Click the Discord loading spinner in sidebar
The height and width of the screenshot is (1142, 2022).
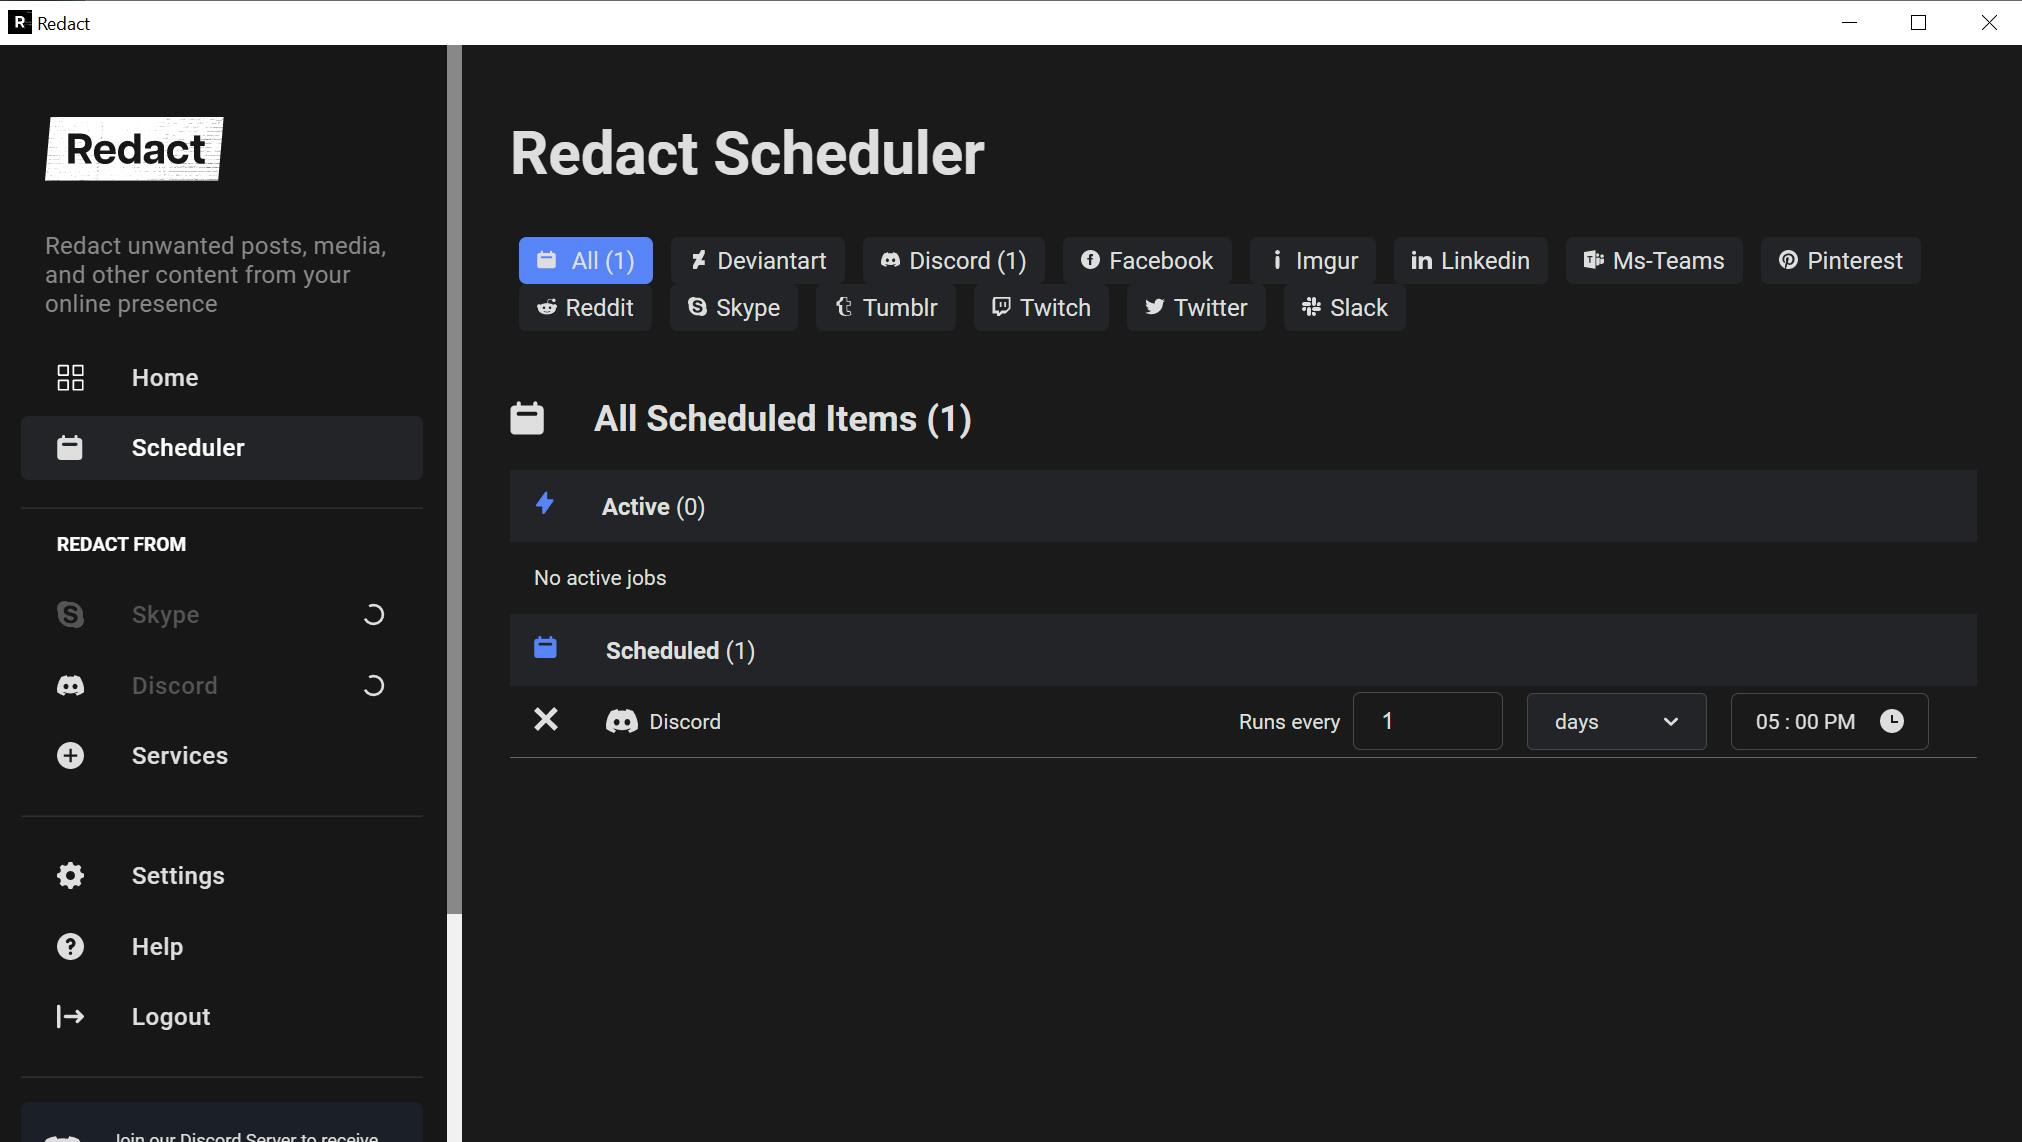tap(373, 686)
